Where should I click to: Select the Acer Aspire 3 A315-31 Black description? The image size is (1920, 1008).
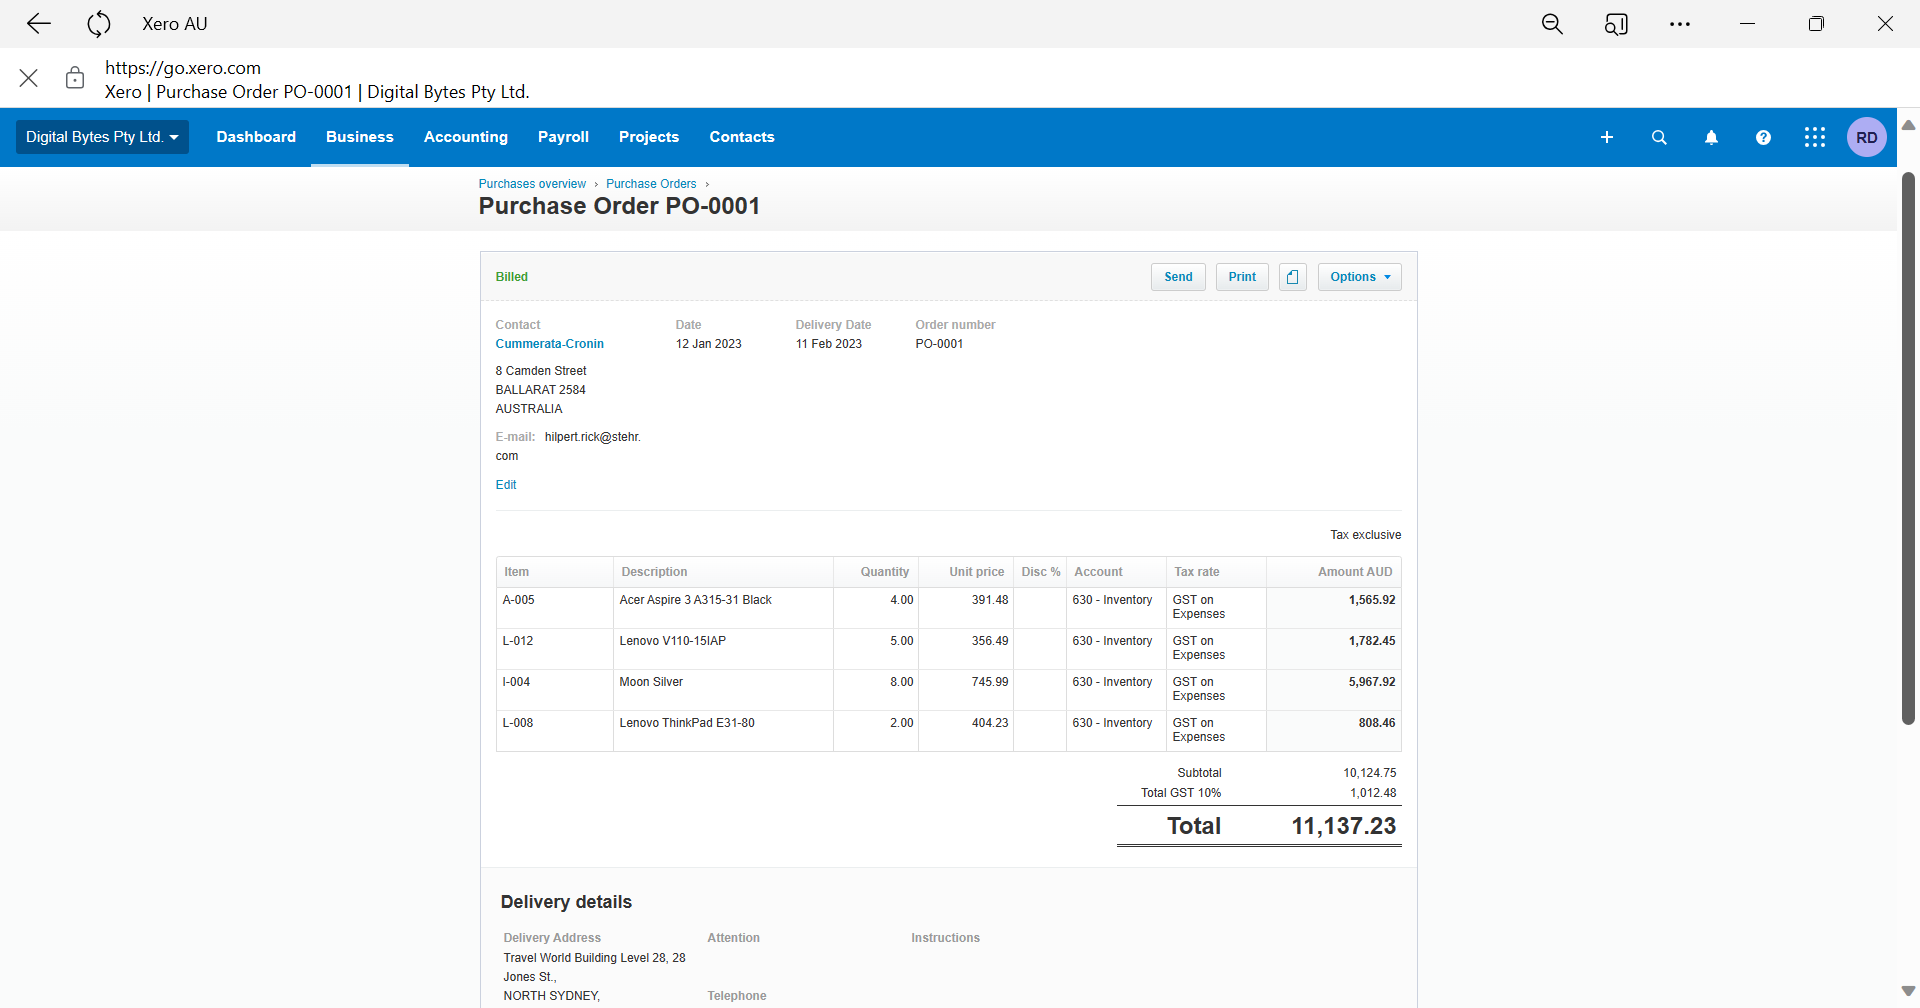pyautogui.click(x=696, y=600)
